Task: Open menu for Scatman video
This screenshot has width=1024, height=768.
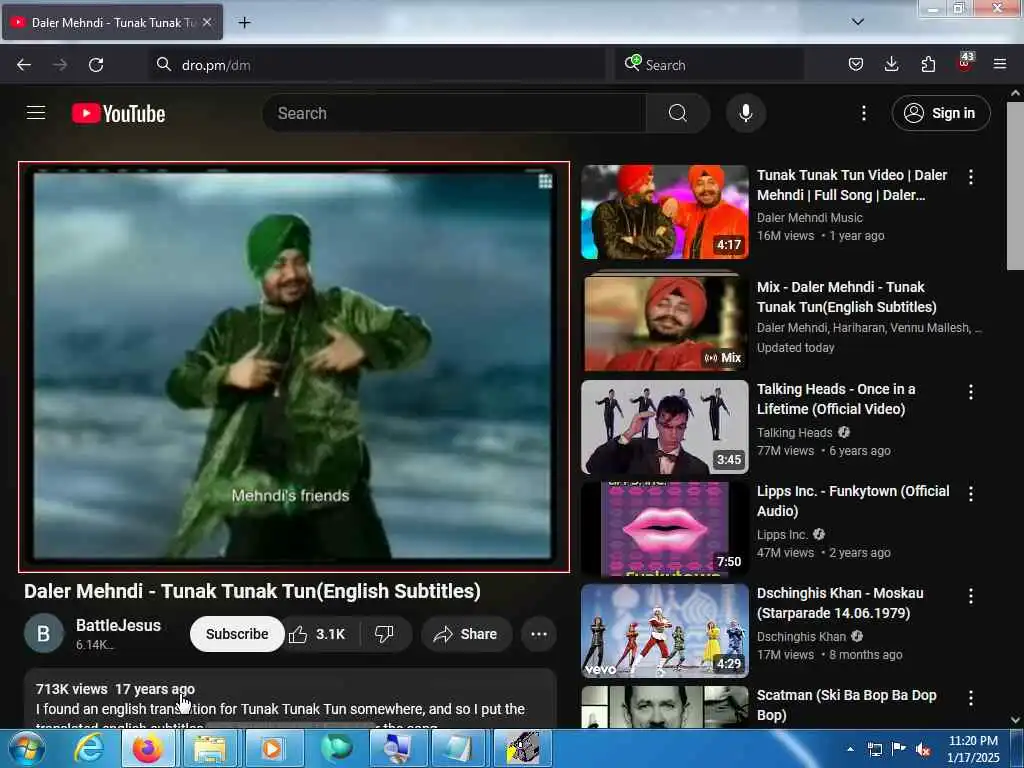Action: (971, 697)
